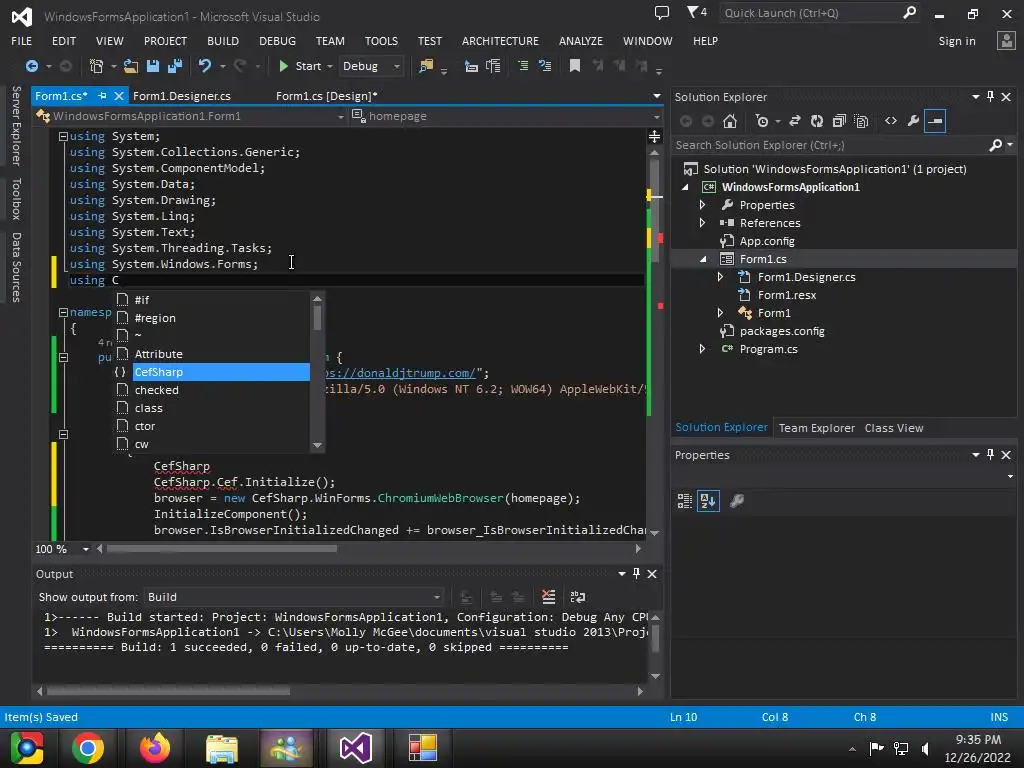Open the DEBUG menu
Viewport: 1024px width, 768px height.
pos(278,41)
